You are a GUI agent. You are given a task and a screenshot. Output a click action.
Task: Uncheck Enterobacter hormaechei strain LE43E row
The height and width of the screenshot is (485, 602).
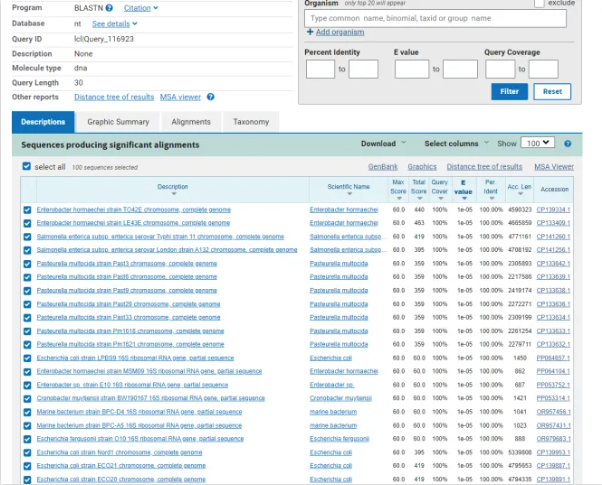click(x=27, y=223)
